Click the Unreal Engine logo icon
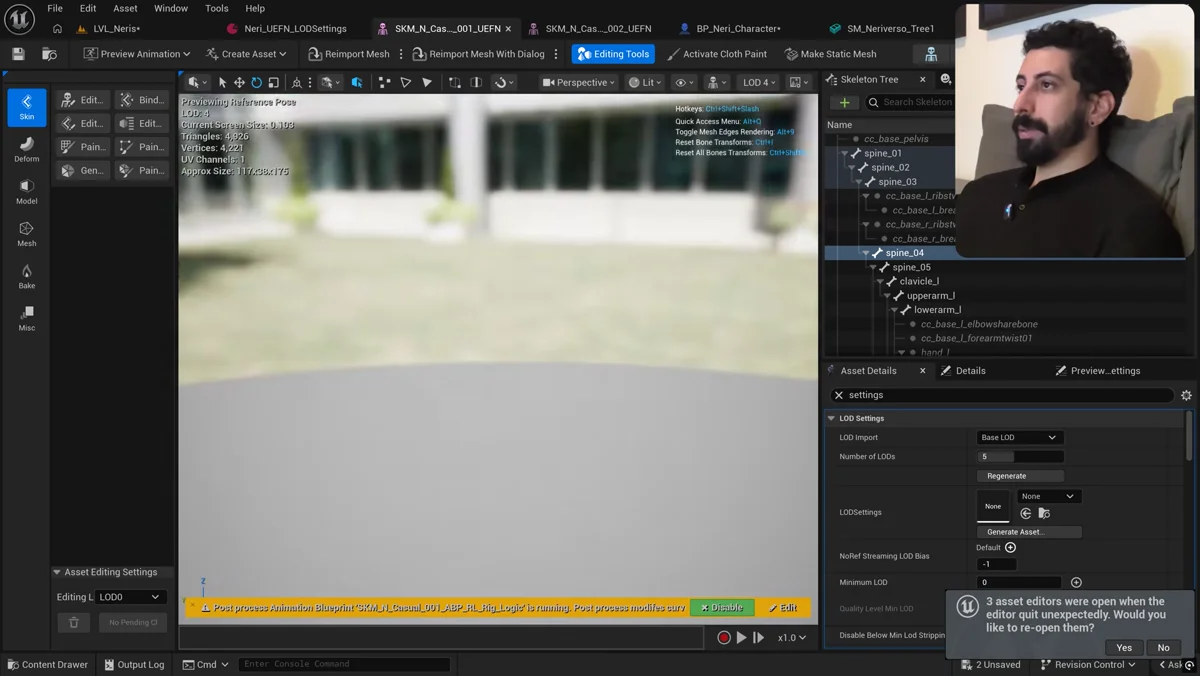 19,19
